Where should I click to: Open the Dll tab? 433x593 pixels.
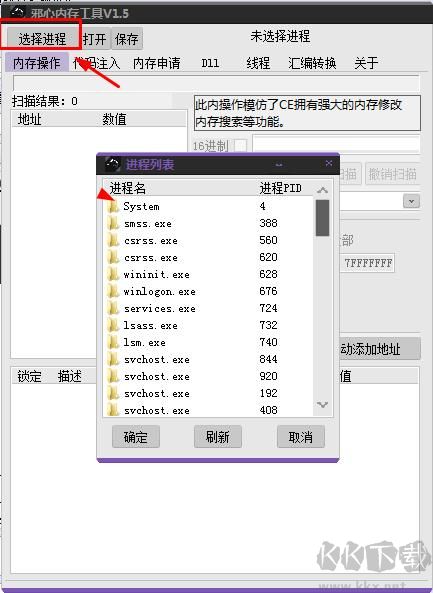tap(210, 63)
